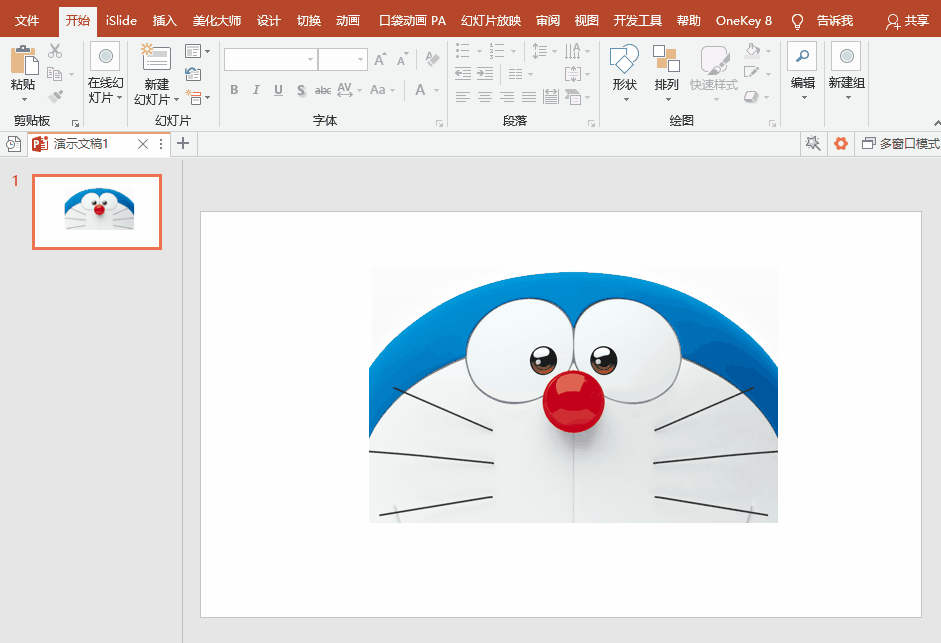Click the 多窗口模式 multi-window mode button

click(x=900, y=143)
